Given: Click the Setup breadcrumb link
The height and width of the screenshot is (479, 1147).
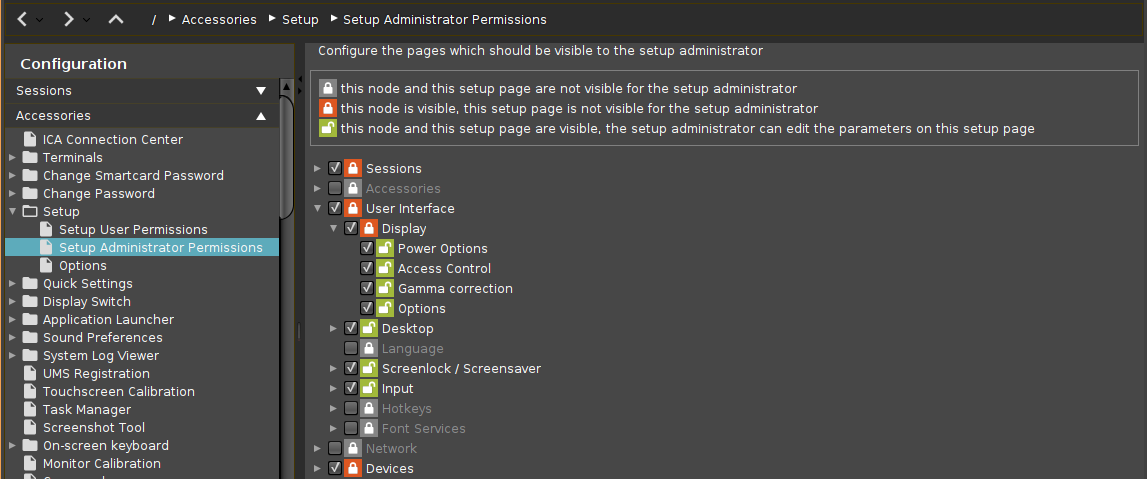Looking at the screenshot, I should (300, 19).
